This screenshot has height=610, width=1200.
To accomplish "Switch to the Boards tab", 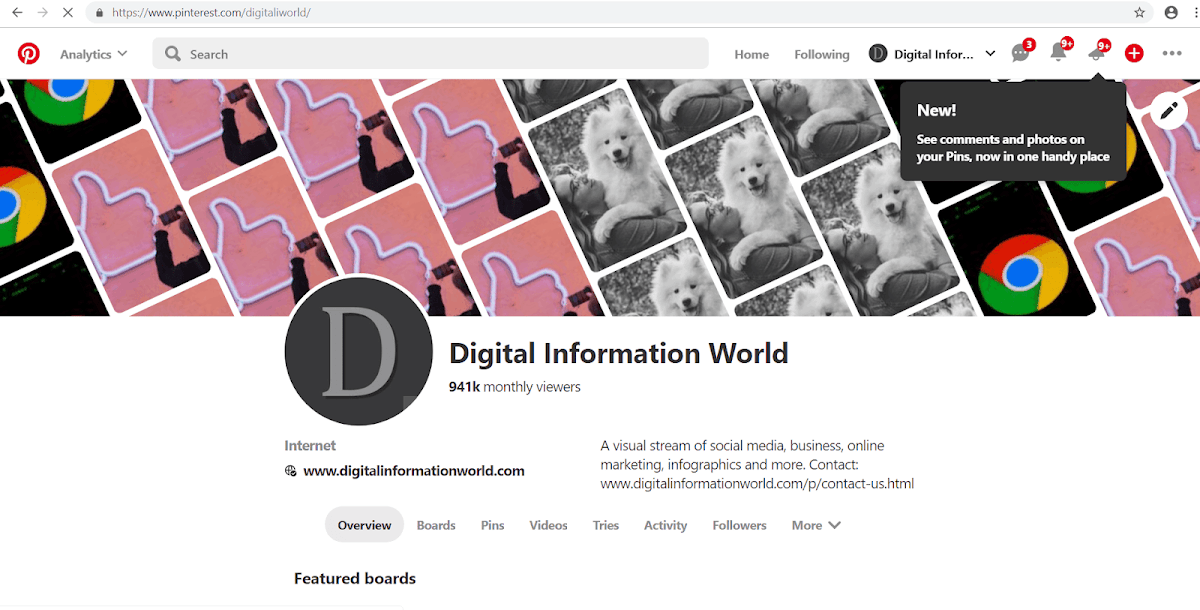I will point(436,525).
